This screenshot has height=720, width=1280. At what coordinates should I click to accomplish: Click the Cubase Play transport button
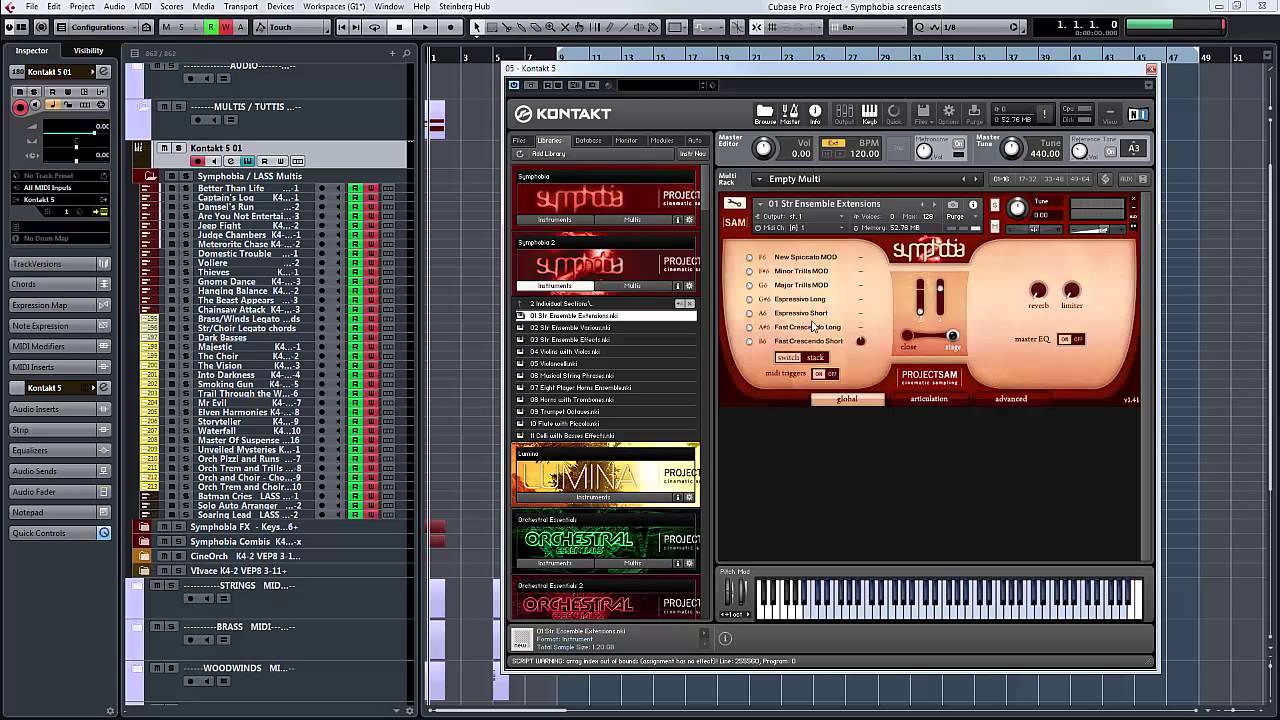tap(425, 27)
